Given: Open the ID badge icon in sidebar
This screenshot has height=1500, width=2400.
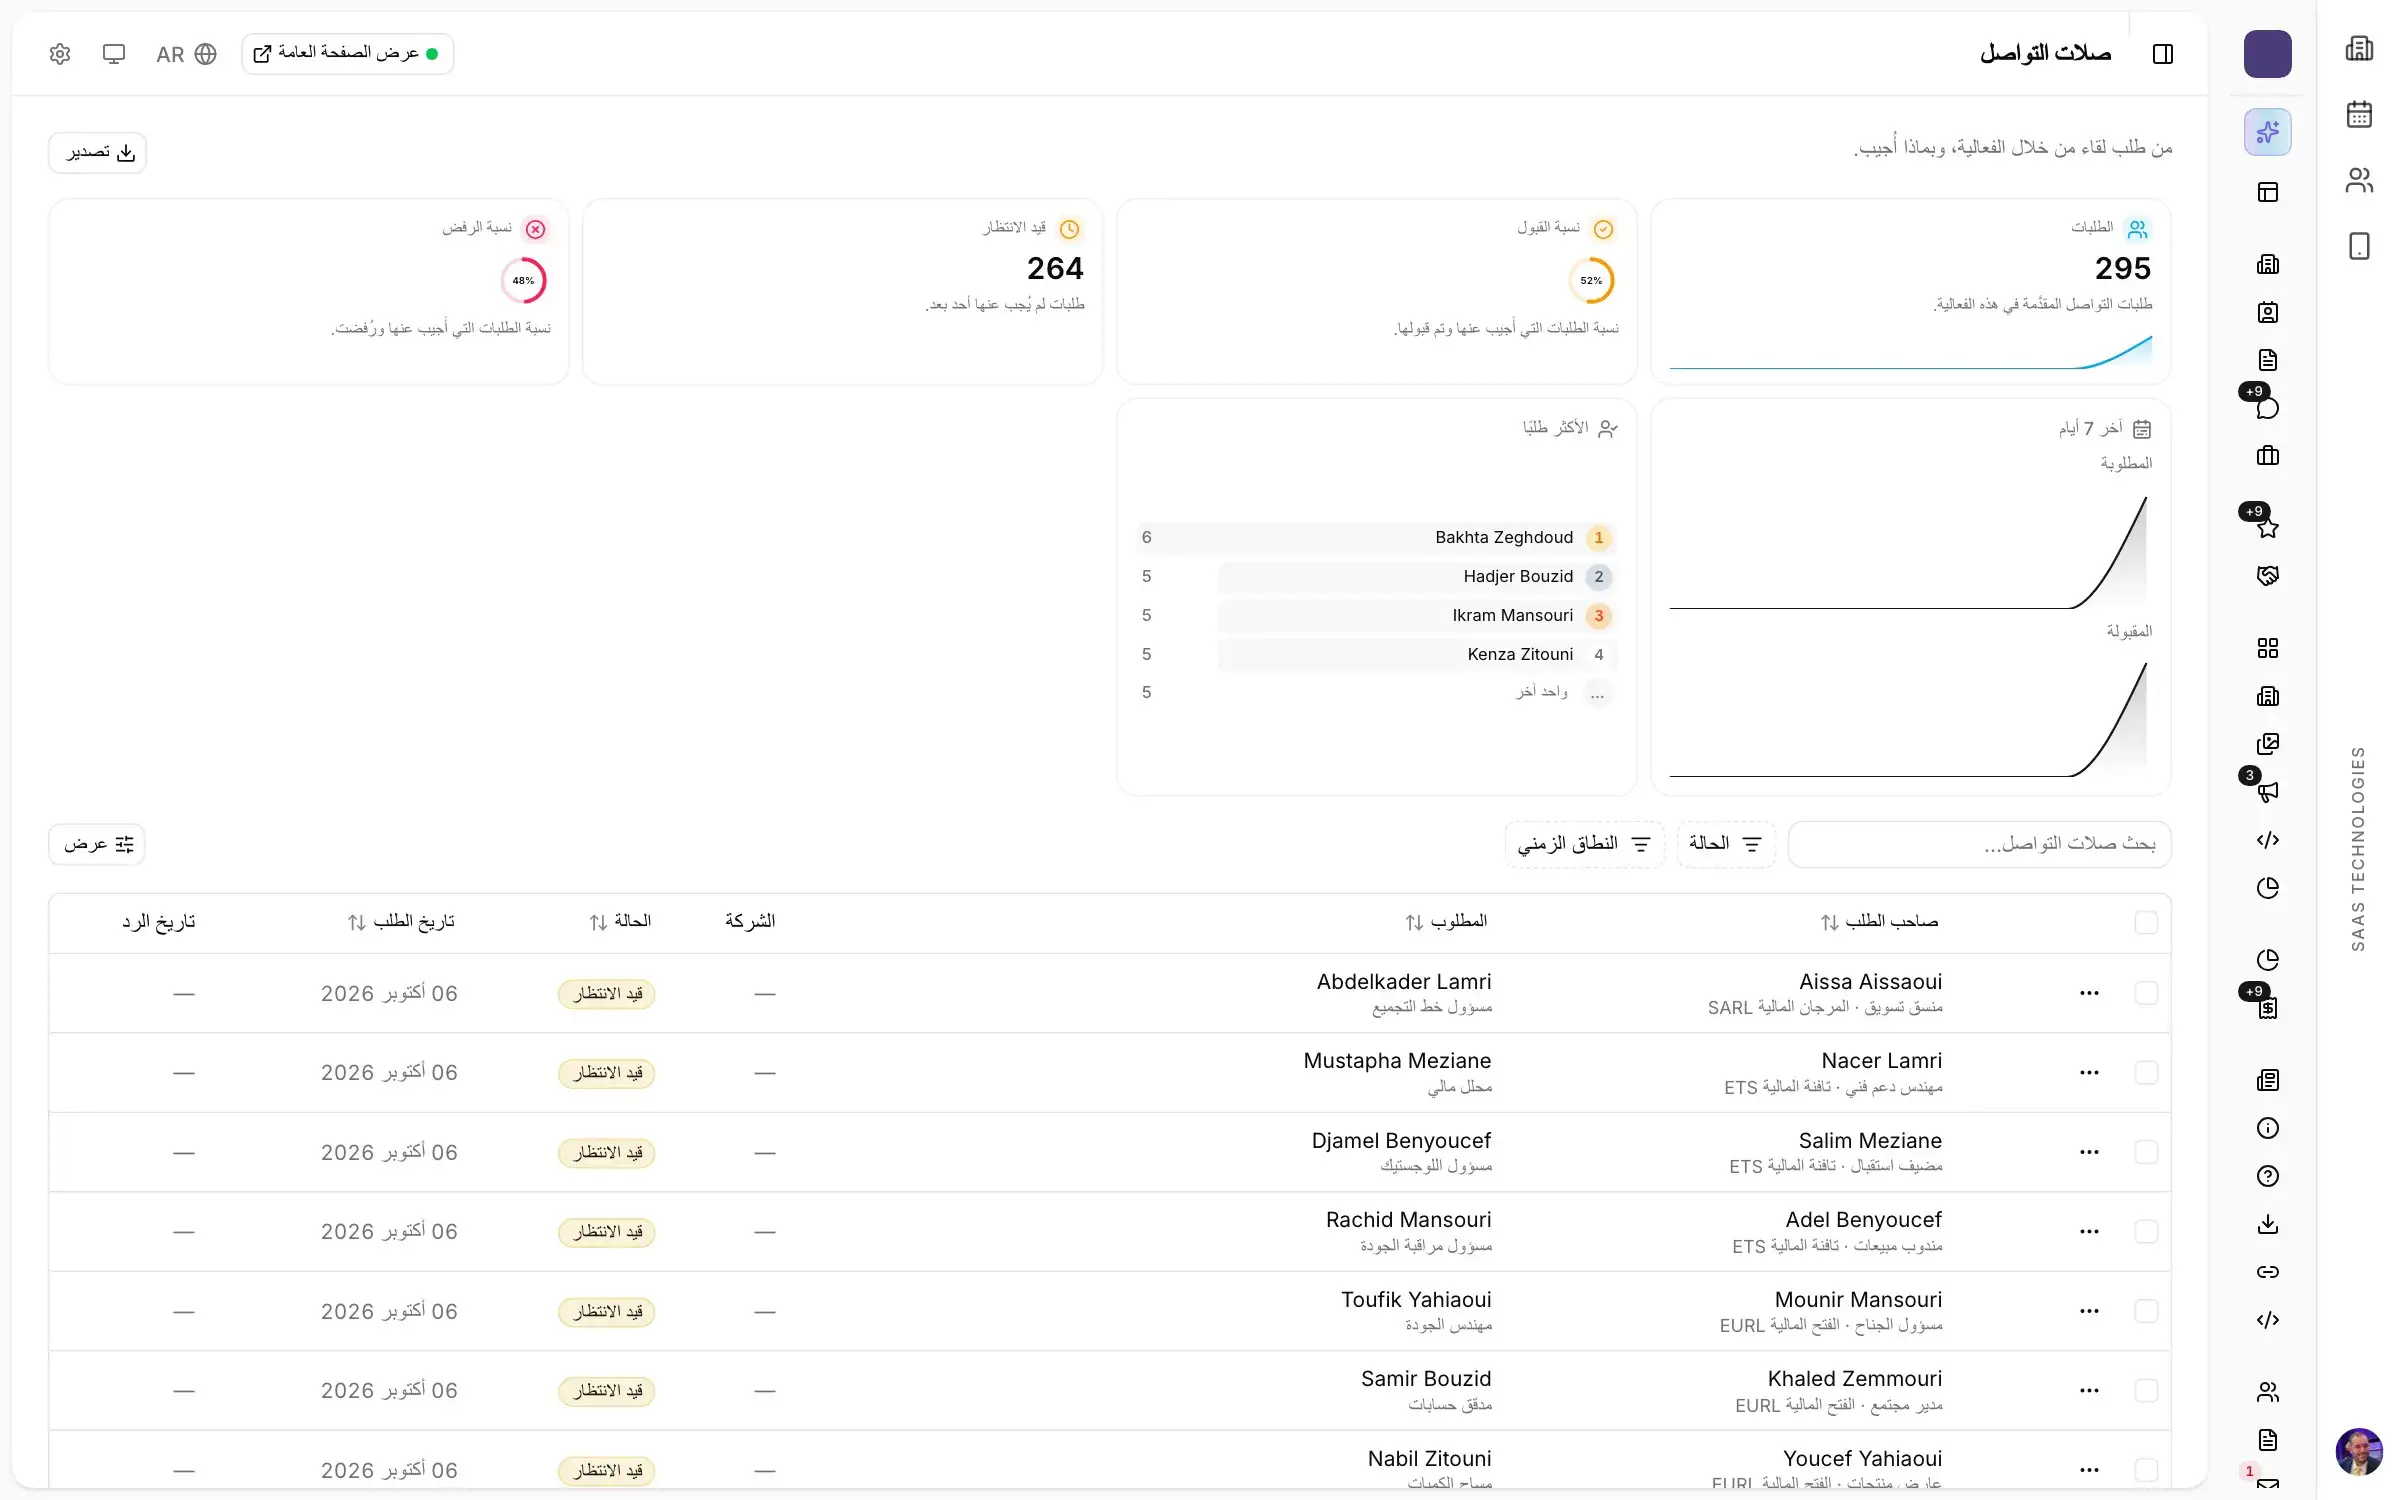Looking at the screenshot, I should pos(2267,312).
